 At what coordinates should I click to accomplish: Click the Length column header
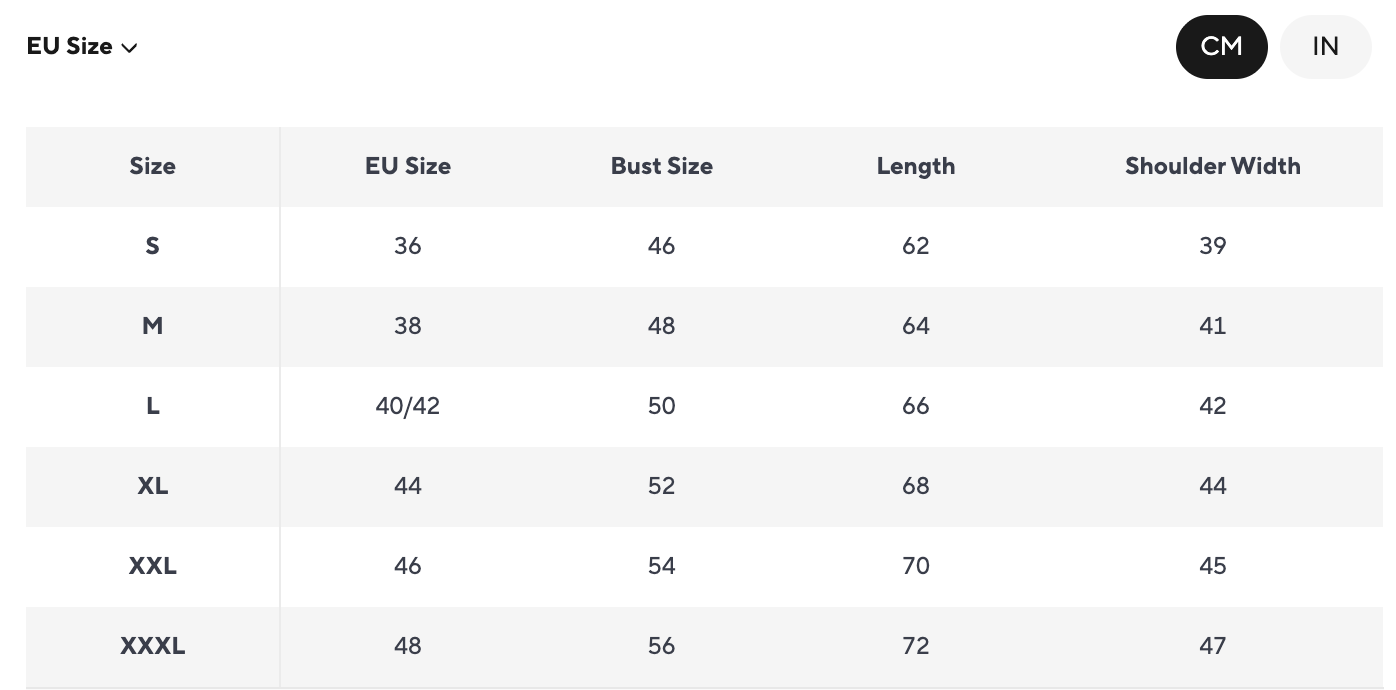[916, 166]
